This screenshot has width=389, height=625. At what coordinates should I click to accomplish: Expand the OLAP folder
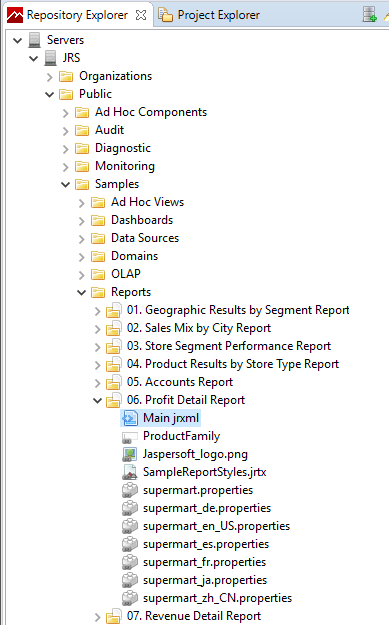click(81, 275)
